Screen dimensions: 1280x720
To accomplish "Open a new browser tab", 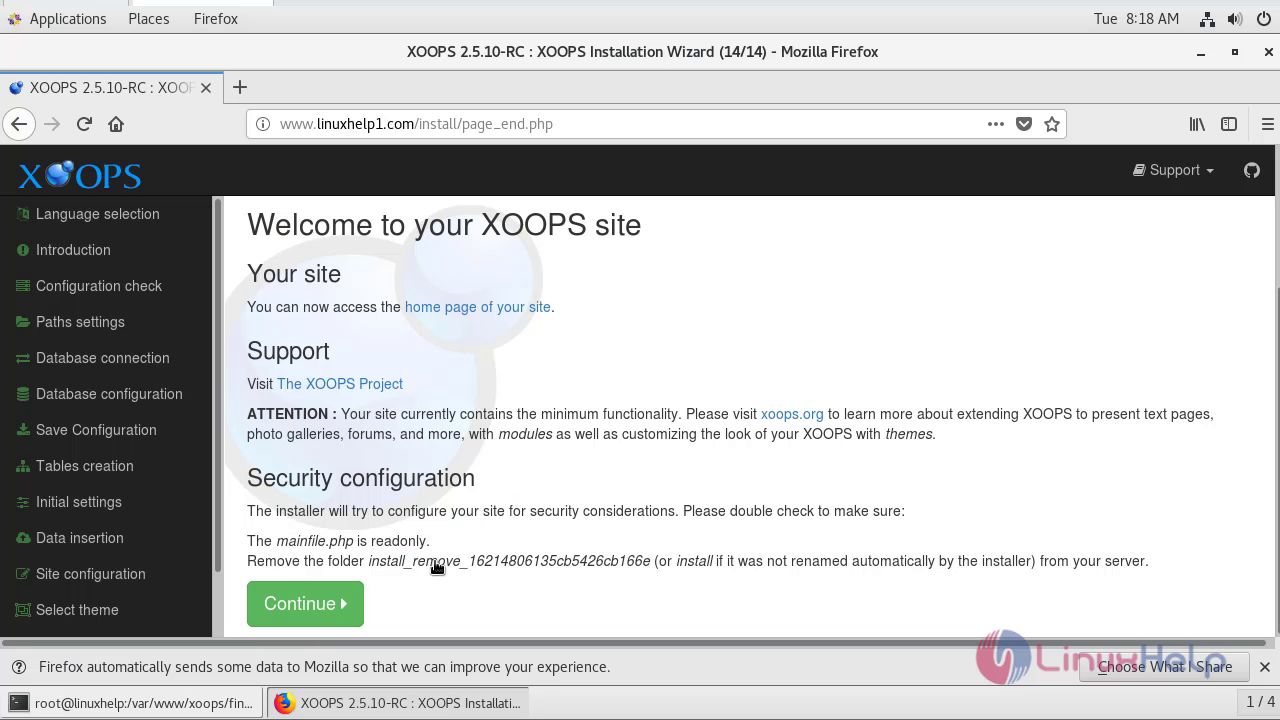I will pyautogui.click(x=239, y=87).
